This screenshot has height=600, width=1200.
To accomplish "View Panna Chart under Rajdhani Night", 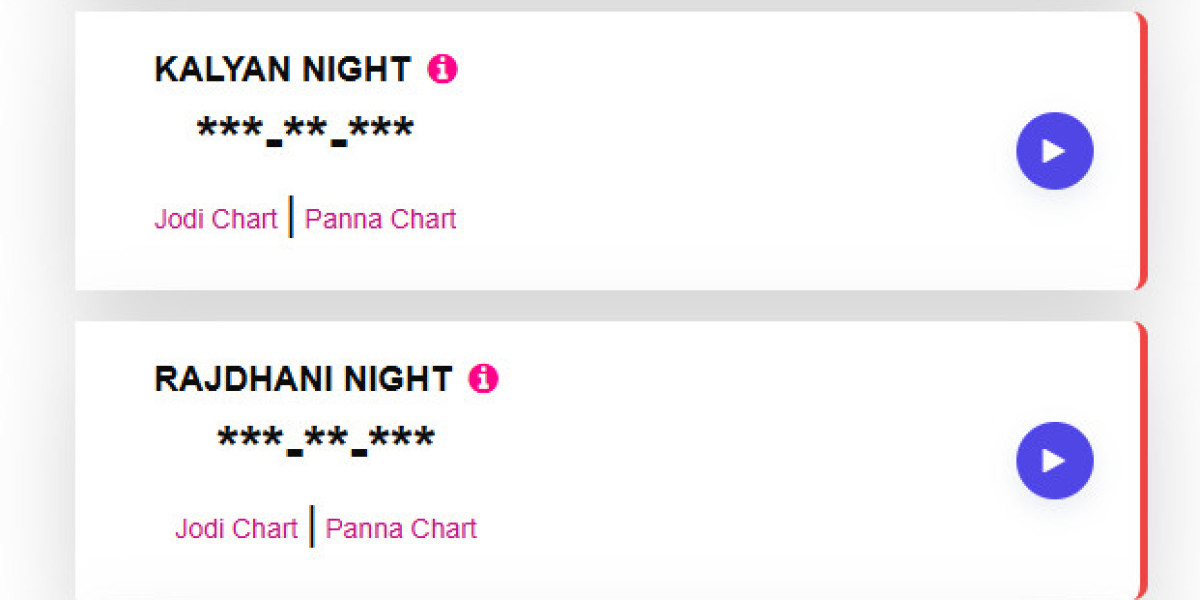I will tap(401, 528).
